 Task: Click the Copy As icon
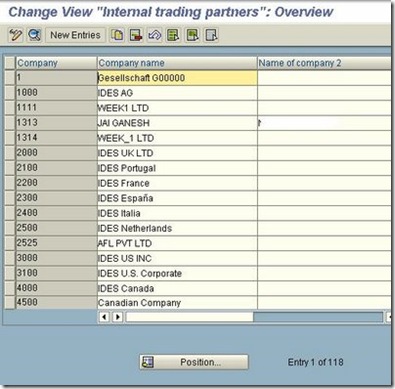pyautogui.click(x=117, y=35)
